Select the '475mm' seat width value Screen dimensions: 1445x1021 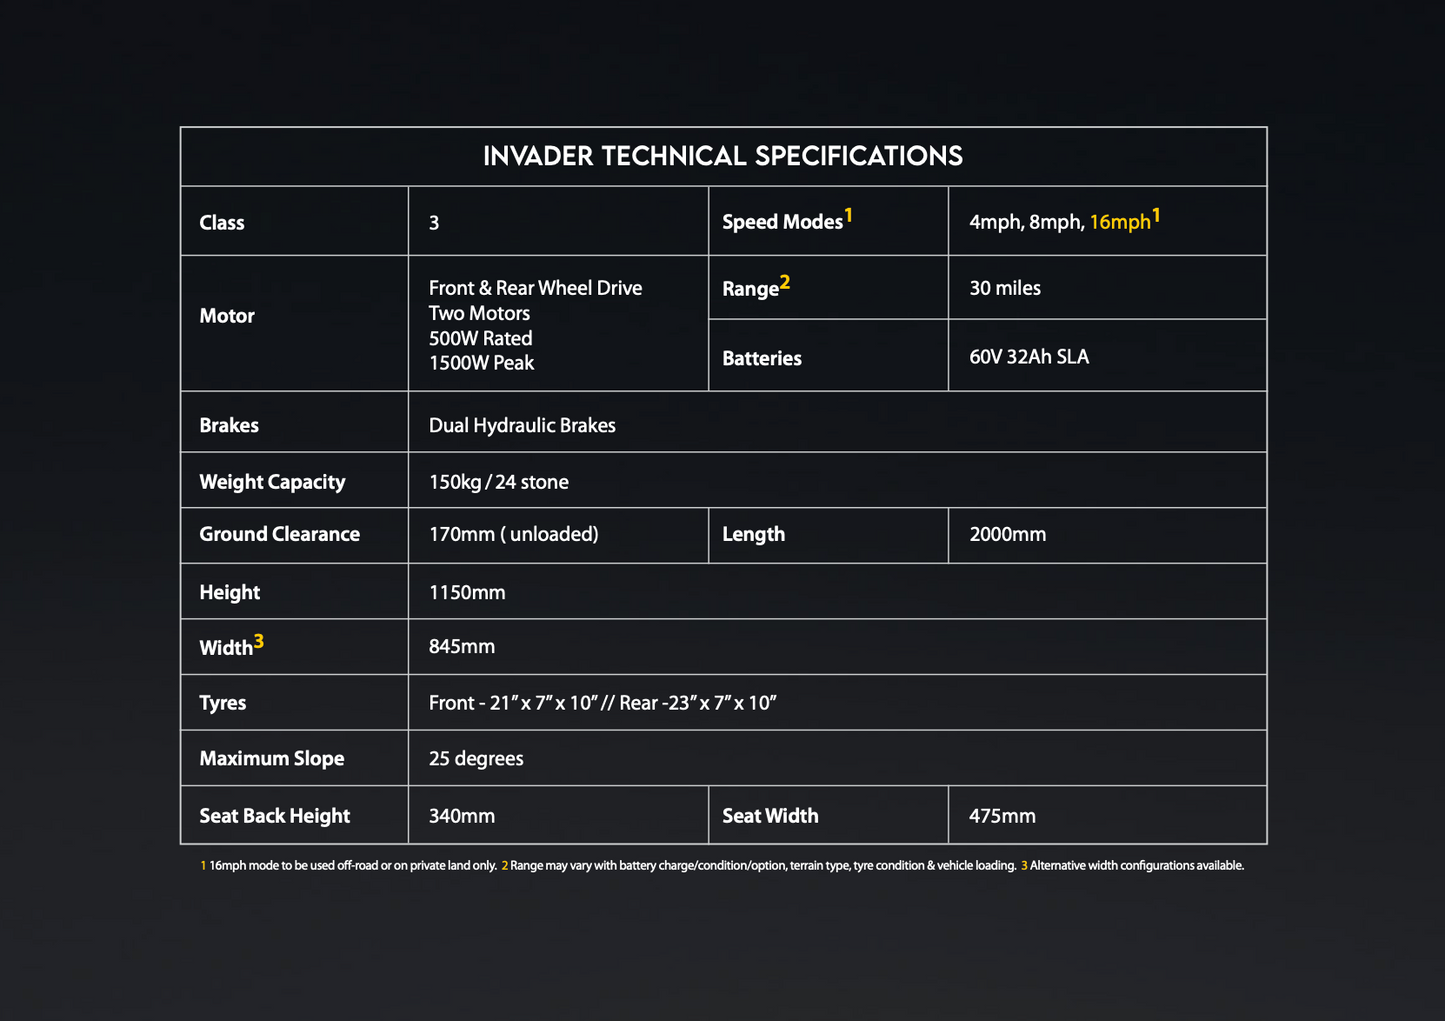pyautogui.click(x=1002, y=816)
